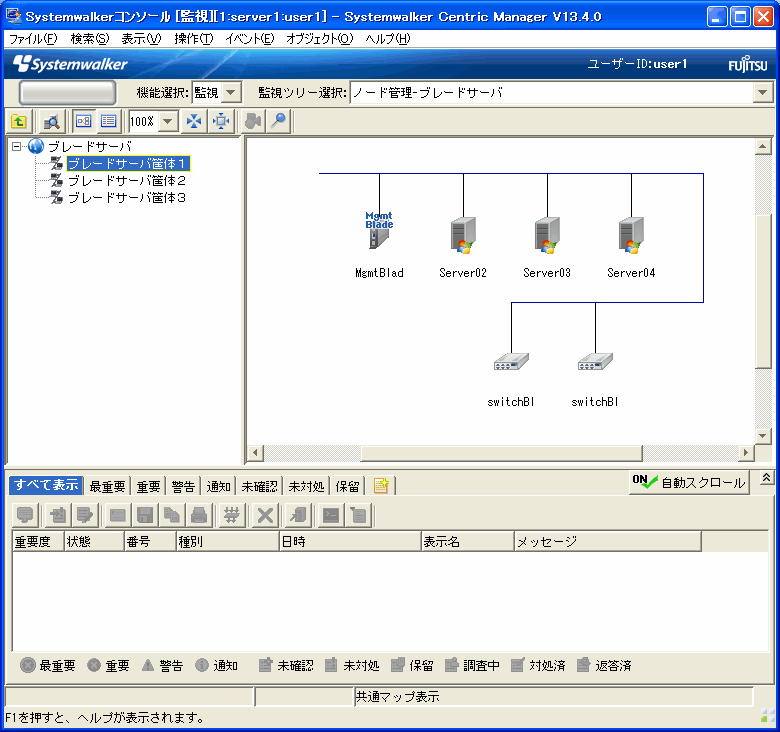Switch to the 通知 event tab
Viewport: 780px width, 732px height.
tap(218, 486)
